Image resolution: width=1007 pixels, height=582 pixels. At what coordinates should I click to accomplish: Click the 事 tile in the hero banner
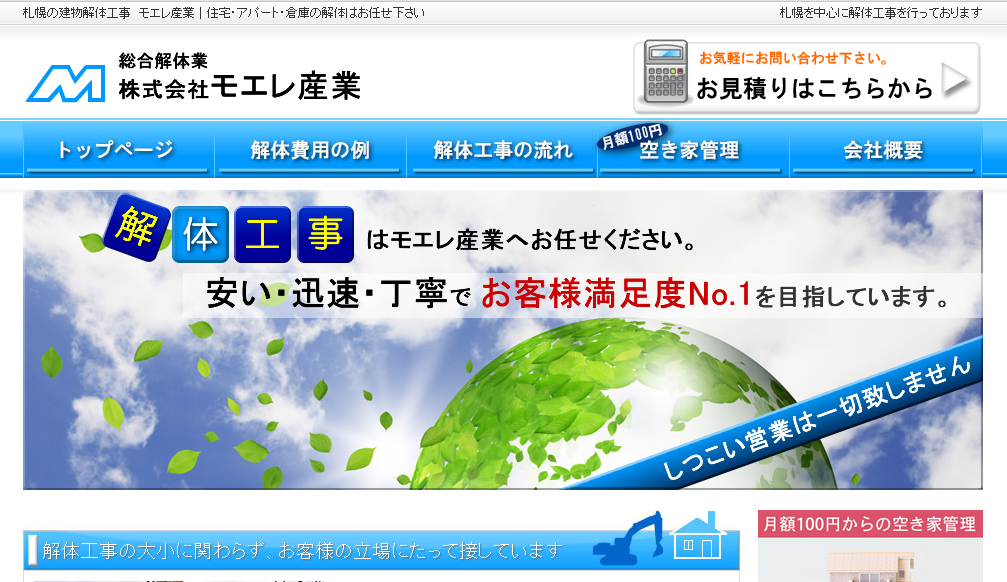(x=324, y=234)
